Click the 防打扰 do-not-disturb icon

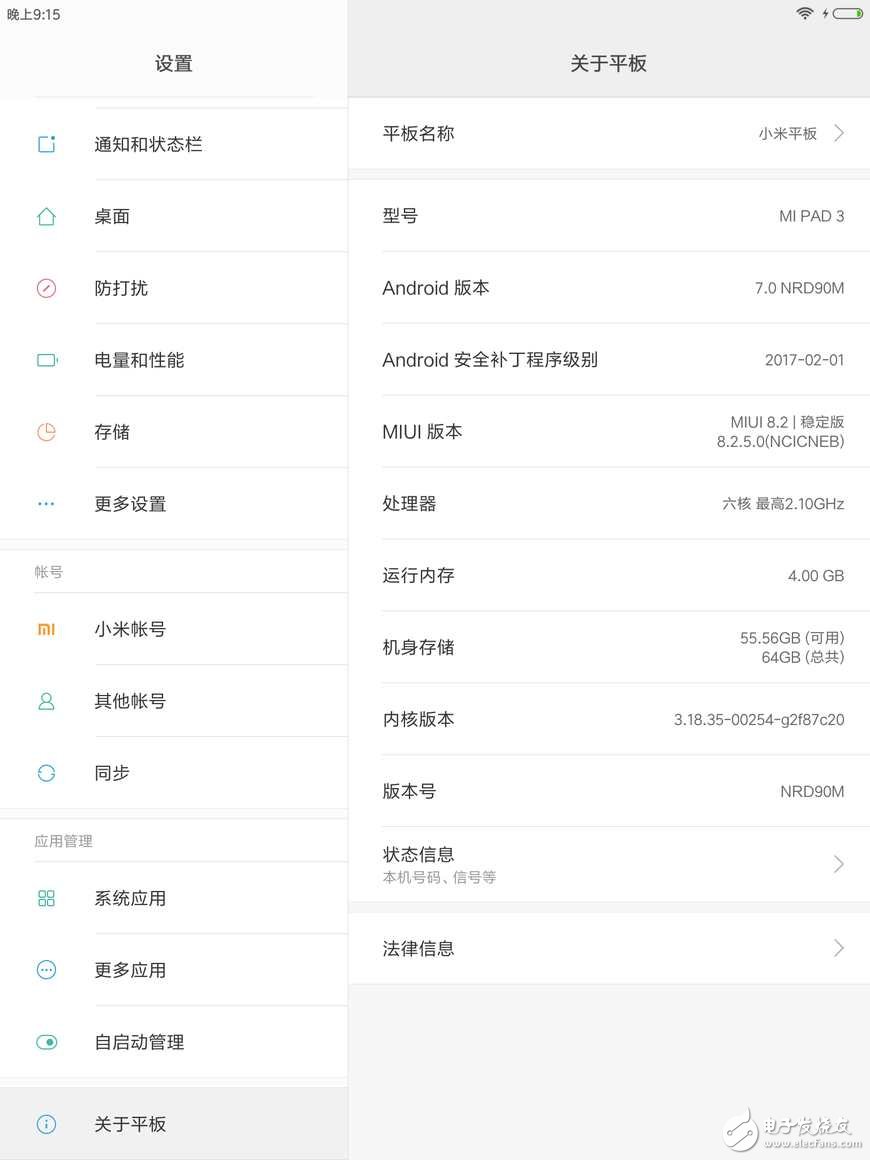[x=46, y=288]
